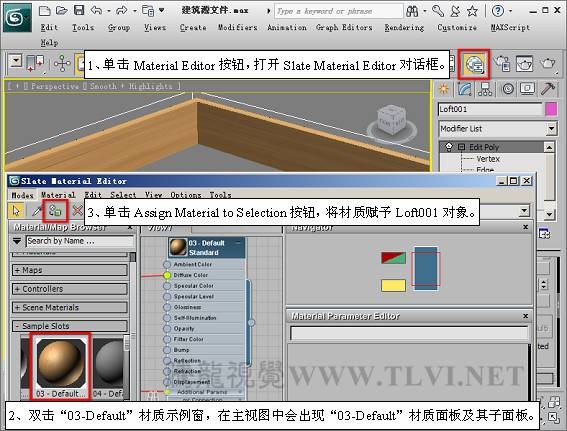The width and height of the screenshot is (567, 431).
Task: Toggle the Diffuse Color input socket
Action: tap(167, 275)
